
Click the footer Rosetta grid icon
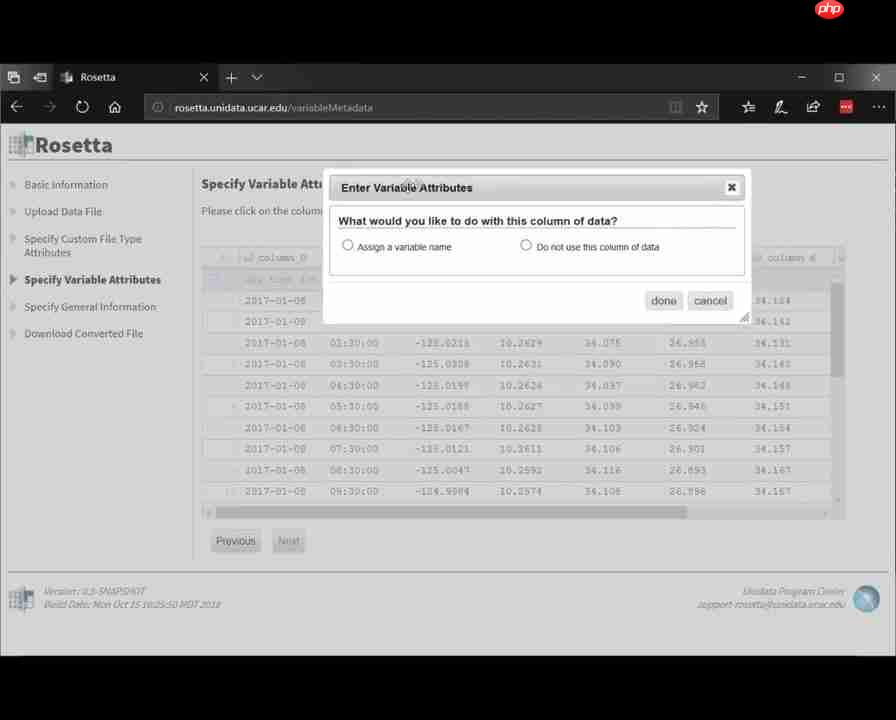tap(21, 598)
